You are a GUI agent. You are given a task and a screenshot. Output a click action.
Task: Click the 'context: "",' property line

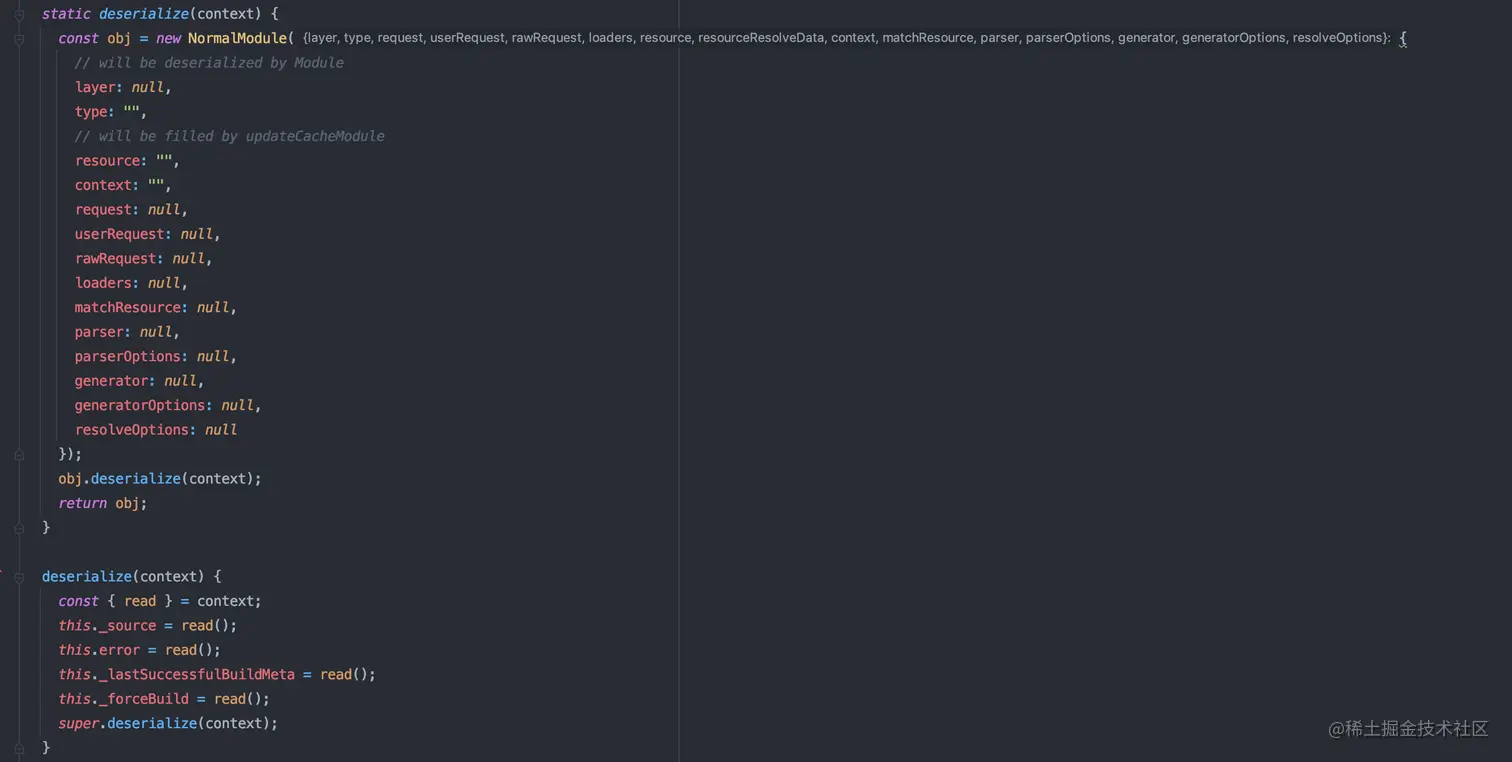coord(123,185)
